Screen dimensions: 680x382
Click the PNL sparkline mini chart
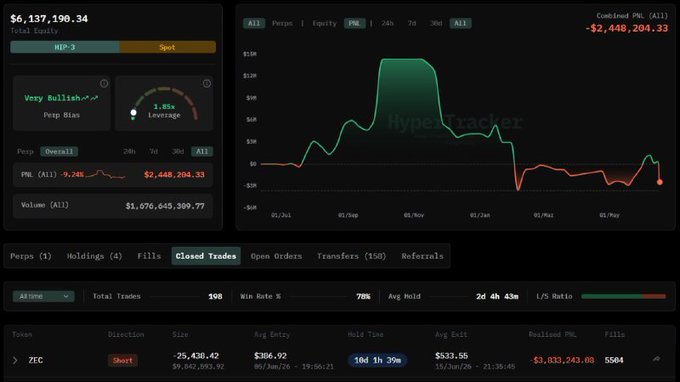click(106, 175)
